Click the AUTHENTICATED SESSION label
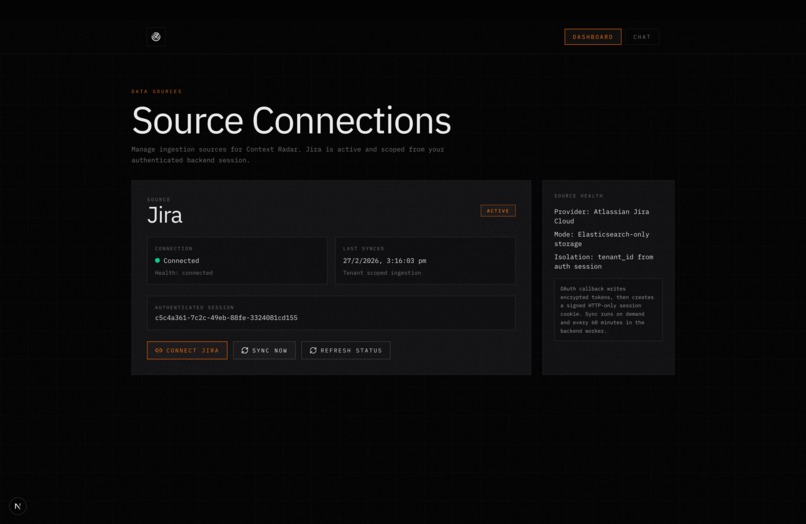806x524 pixels. pyautogui.click(x=194, y=308)
